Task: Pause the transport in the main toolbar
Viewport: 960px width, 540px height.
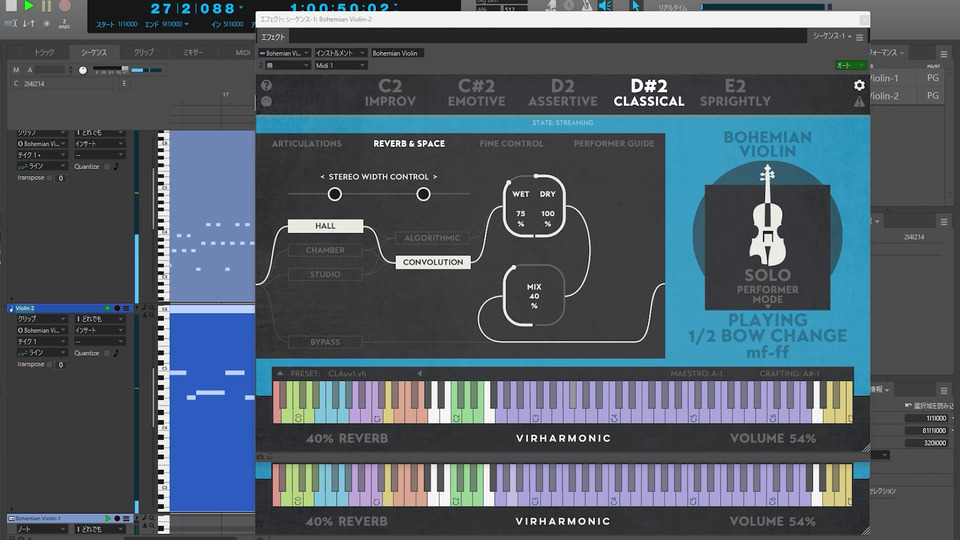Action: pyautogui.click(x=47, y=6)
